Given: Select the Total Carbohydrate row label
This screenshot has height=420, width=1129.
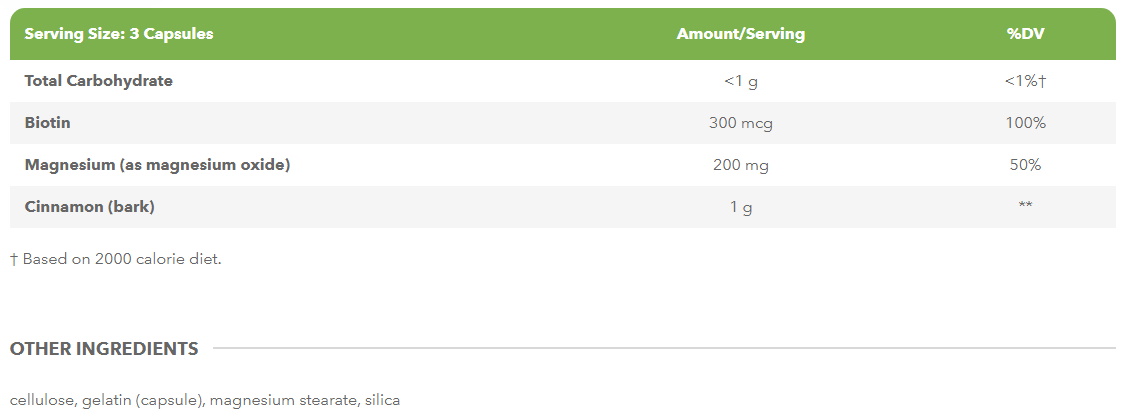Looking at the screenshot, I should (98, 81).
